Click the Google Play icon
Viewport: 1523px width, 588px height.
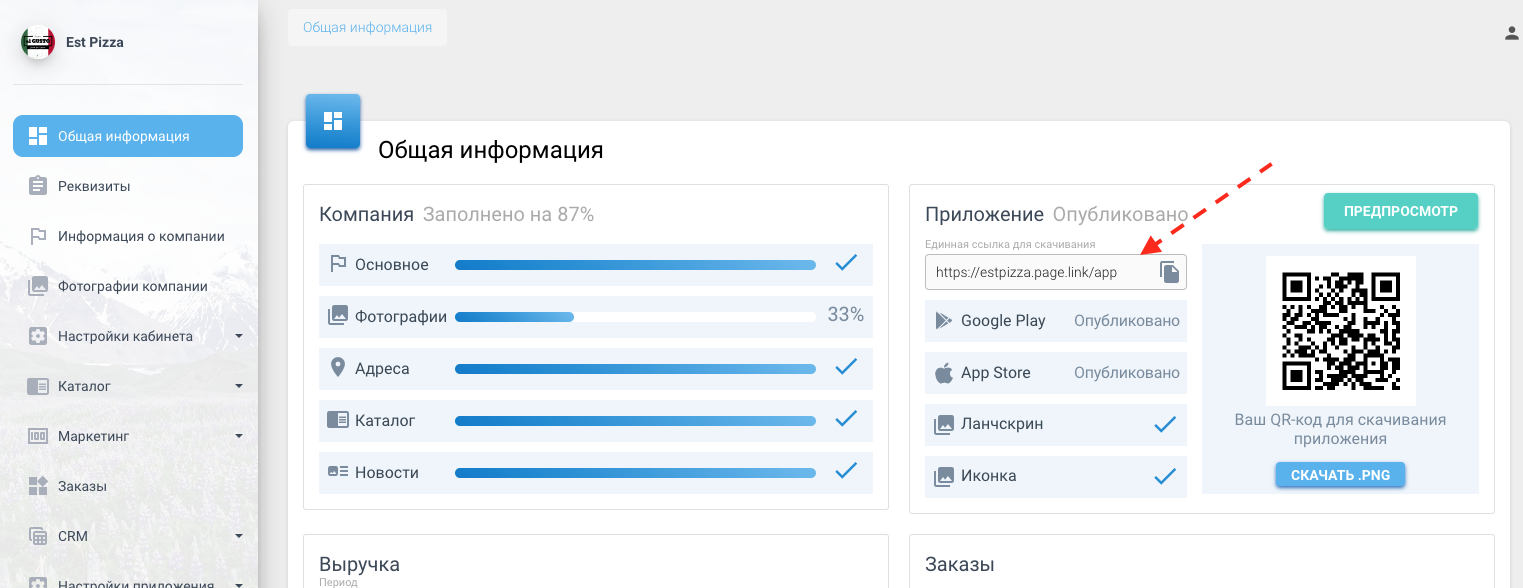943,321
